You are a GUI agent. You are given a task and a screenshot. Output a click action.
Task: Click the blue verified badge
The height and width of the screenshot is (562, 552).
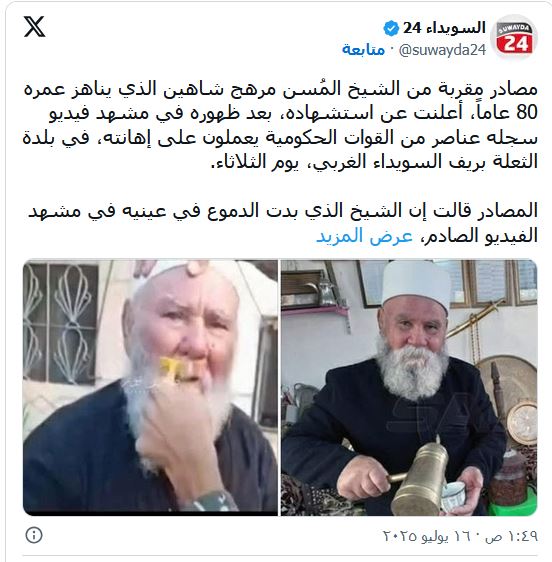coord(391,28)
